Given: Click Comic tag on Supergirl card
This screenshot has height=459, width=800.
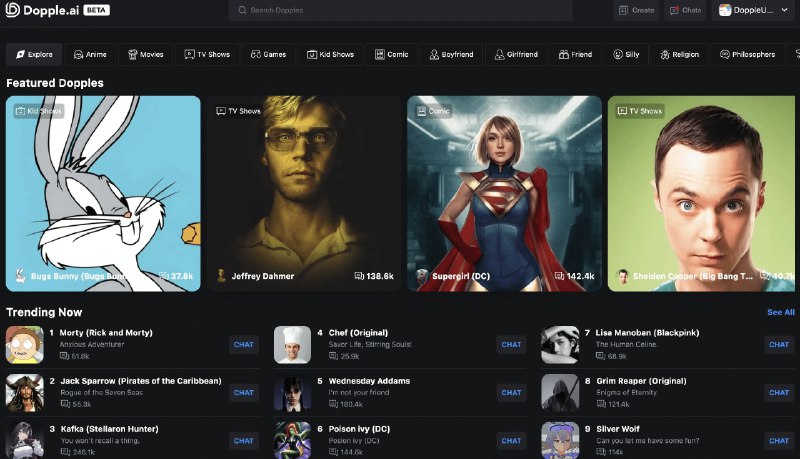Looking at the screenshot, I should coord(434,111).
